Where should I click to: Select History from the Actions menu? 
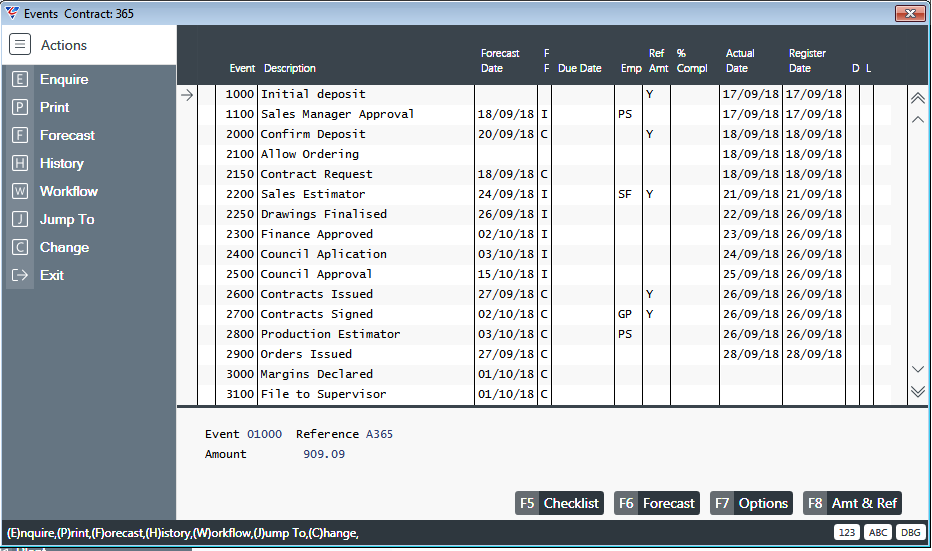62,163
